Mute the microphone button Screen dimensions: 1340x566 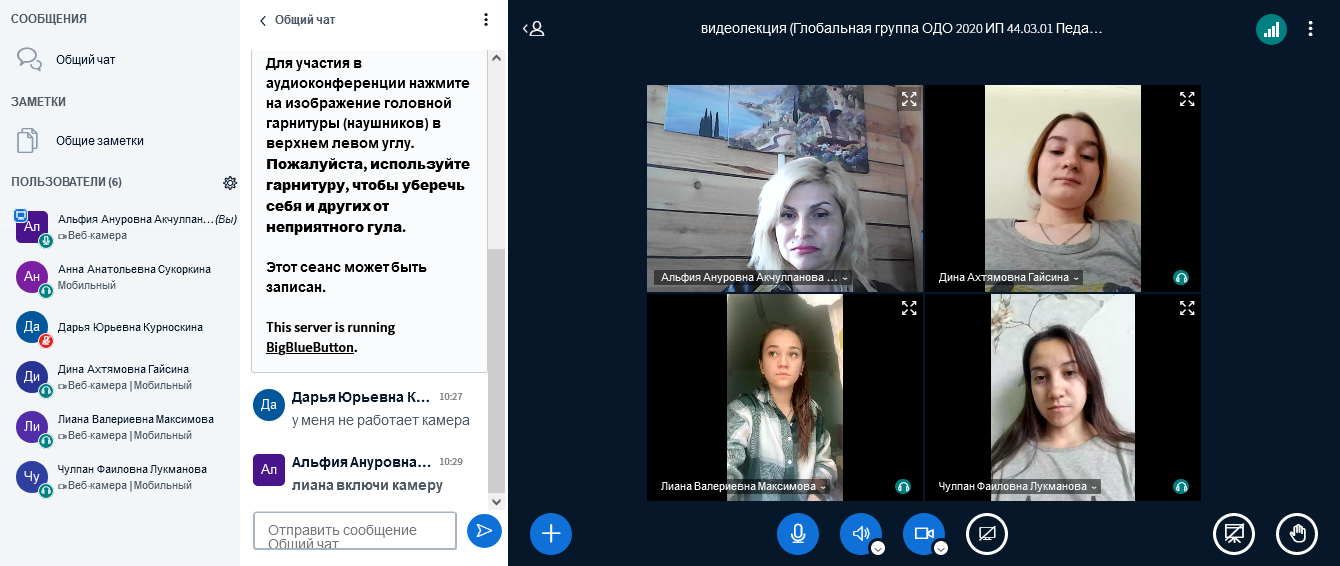point(797,534)
